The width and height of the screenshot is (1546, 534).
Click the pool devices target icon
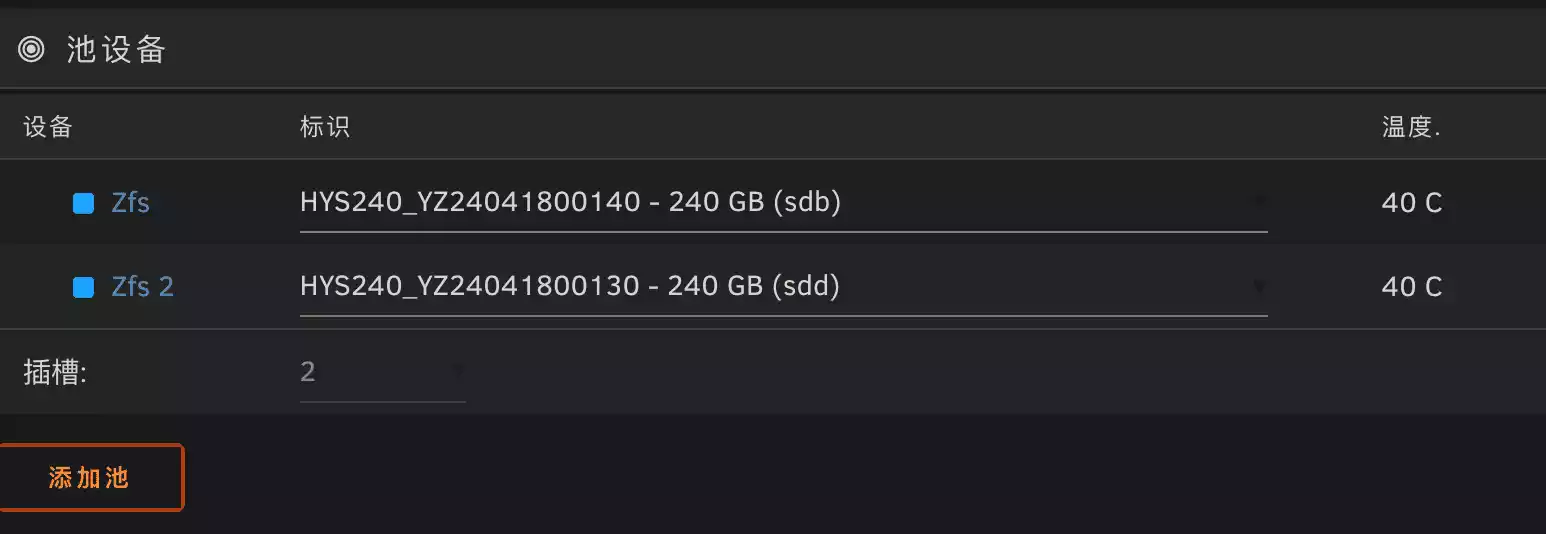pos(32,49)
